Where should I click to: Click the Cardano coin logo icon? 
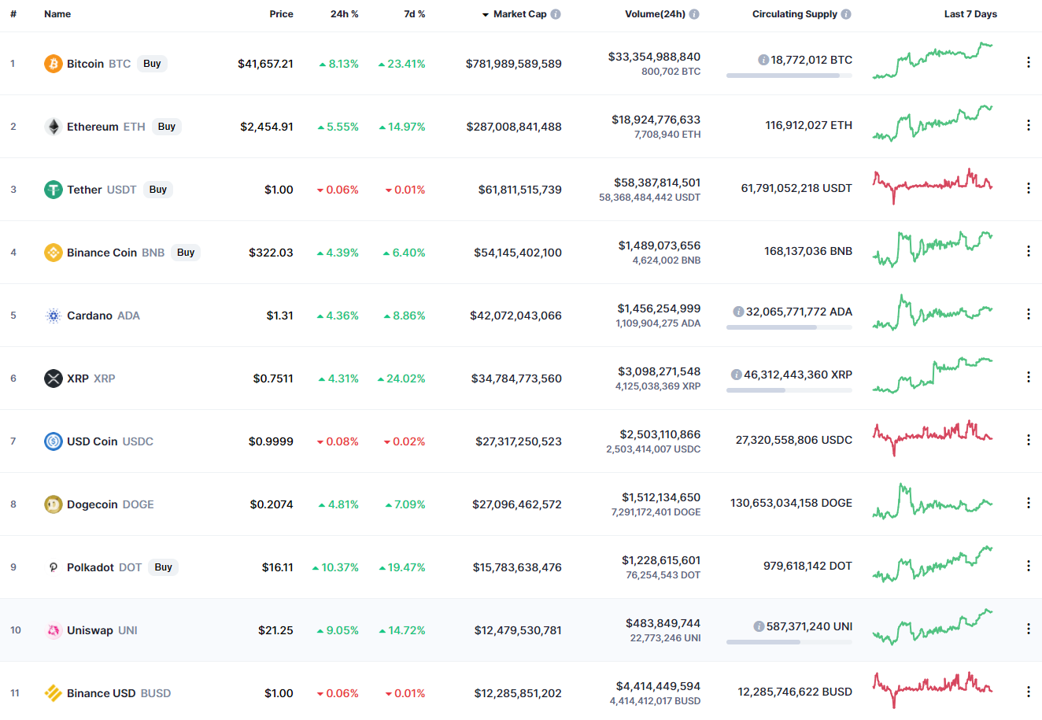pos(53,315)
